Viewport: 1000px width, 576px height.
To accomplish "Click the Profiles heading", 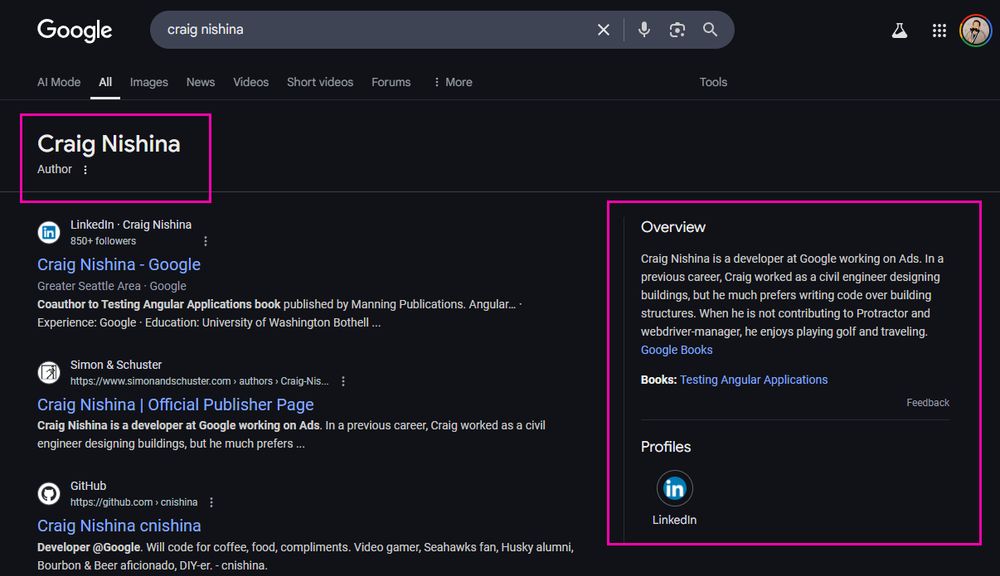I will pyautogui.click(x=666, y=447).
